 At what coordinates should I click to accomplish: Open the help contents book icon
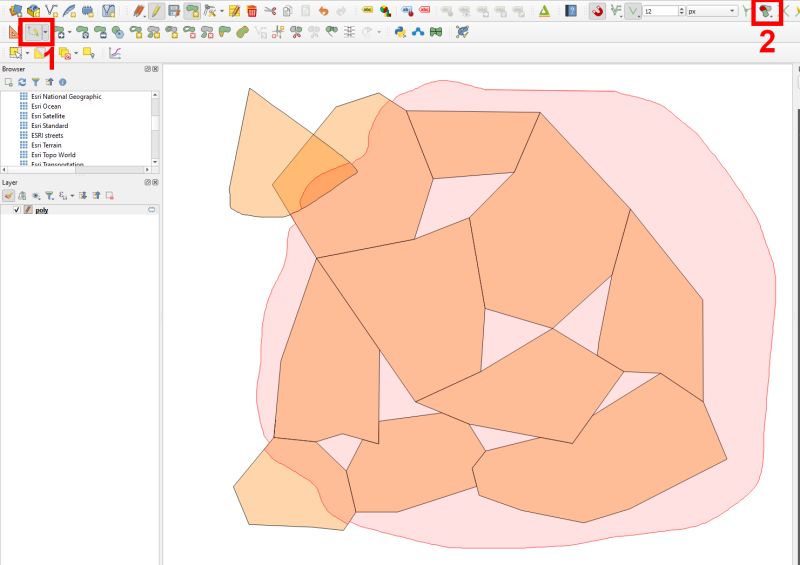click(x=571, y=11)
